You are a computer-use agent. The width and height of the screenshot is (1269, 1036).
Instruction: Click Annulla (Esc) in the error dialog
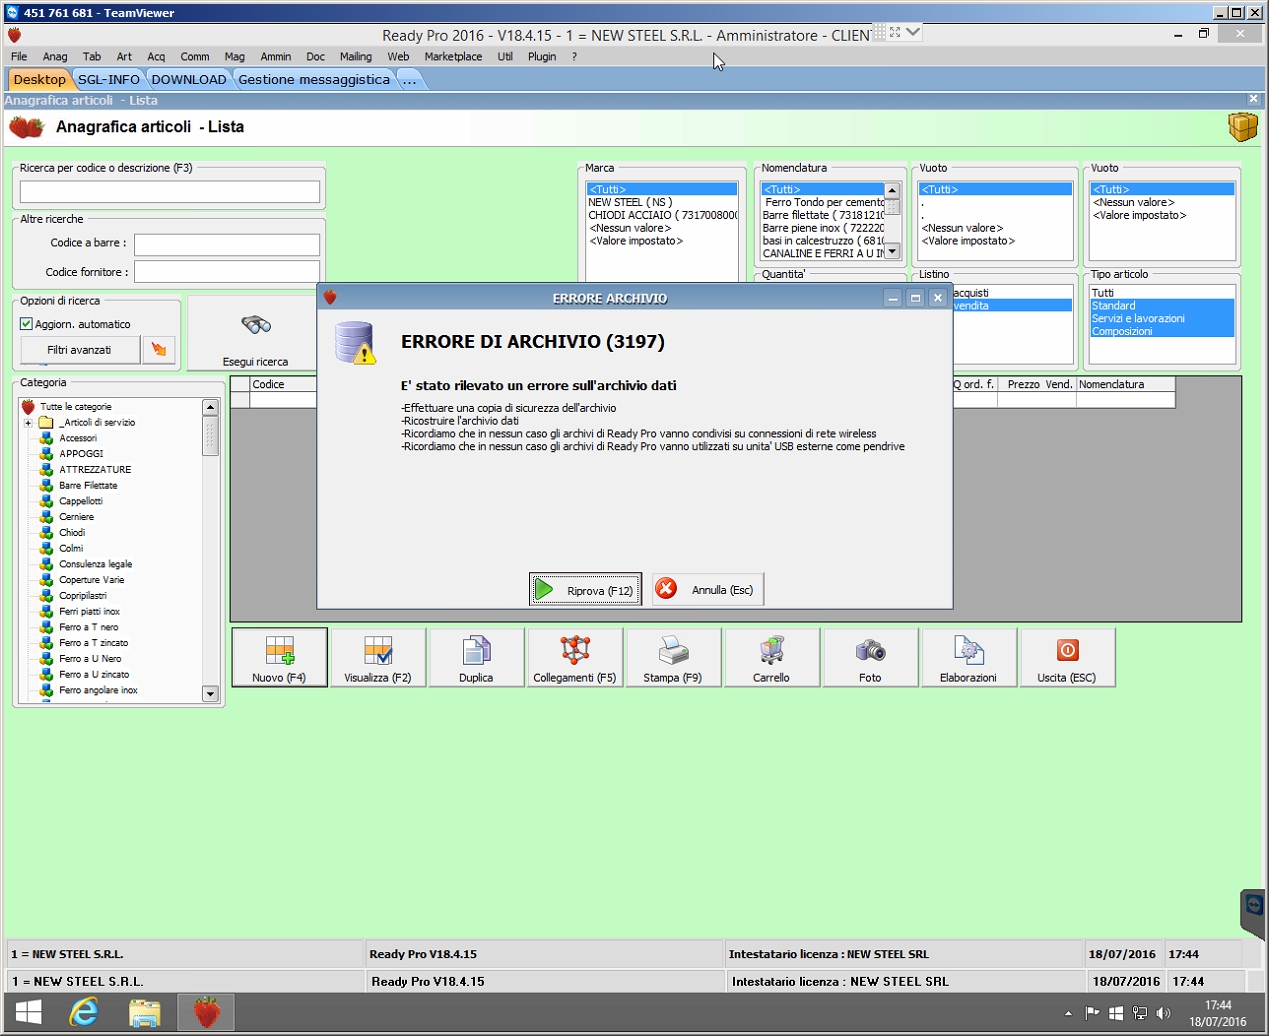[708, 590]
